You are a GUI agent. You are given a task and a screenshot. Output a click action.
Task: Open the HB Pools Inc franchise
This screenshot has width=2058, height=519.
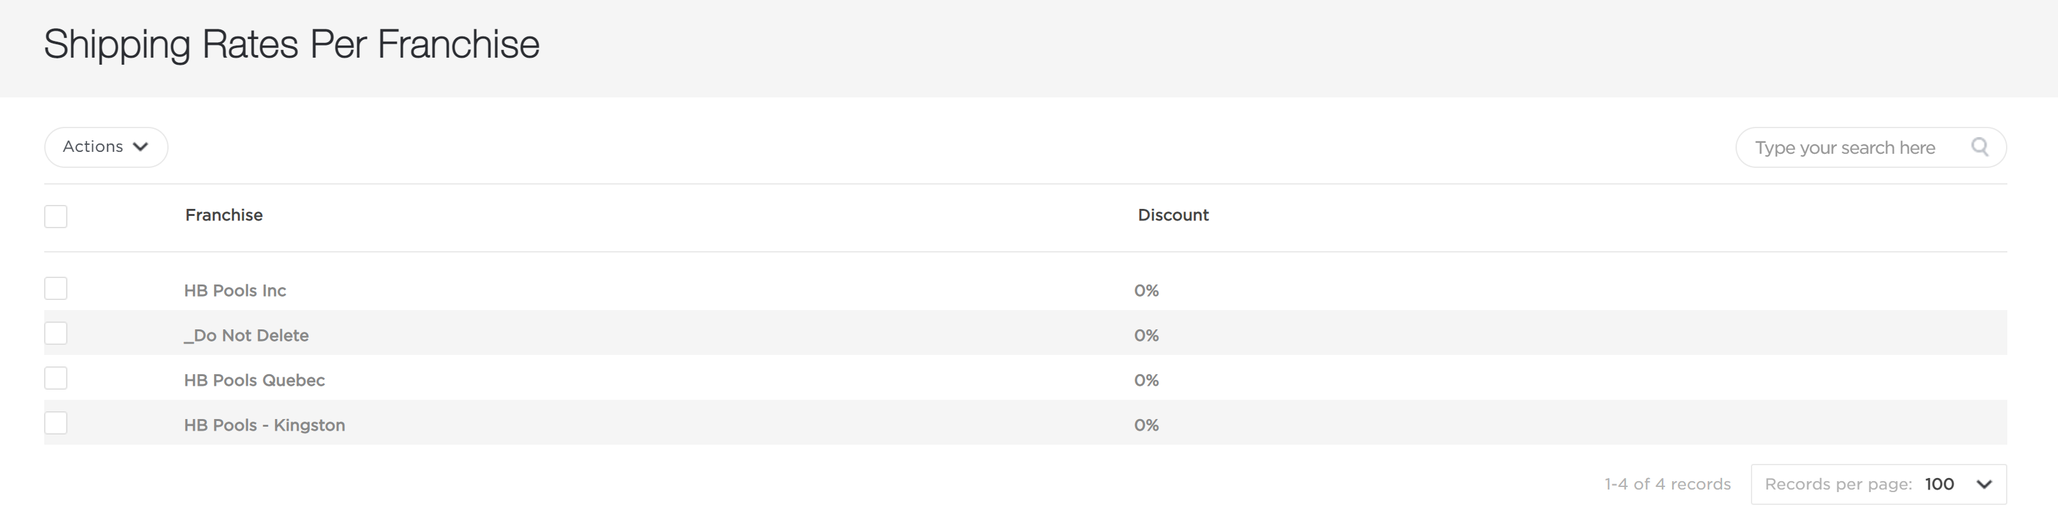[235, 290]
